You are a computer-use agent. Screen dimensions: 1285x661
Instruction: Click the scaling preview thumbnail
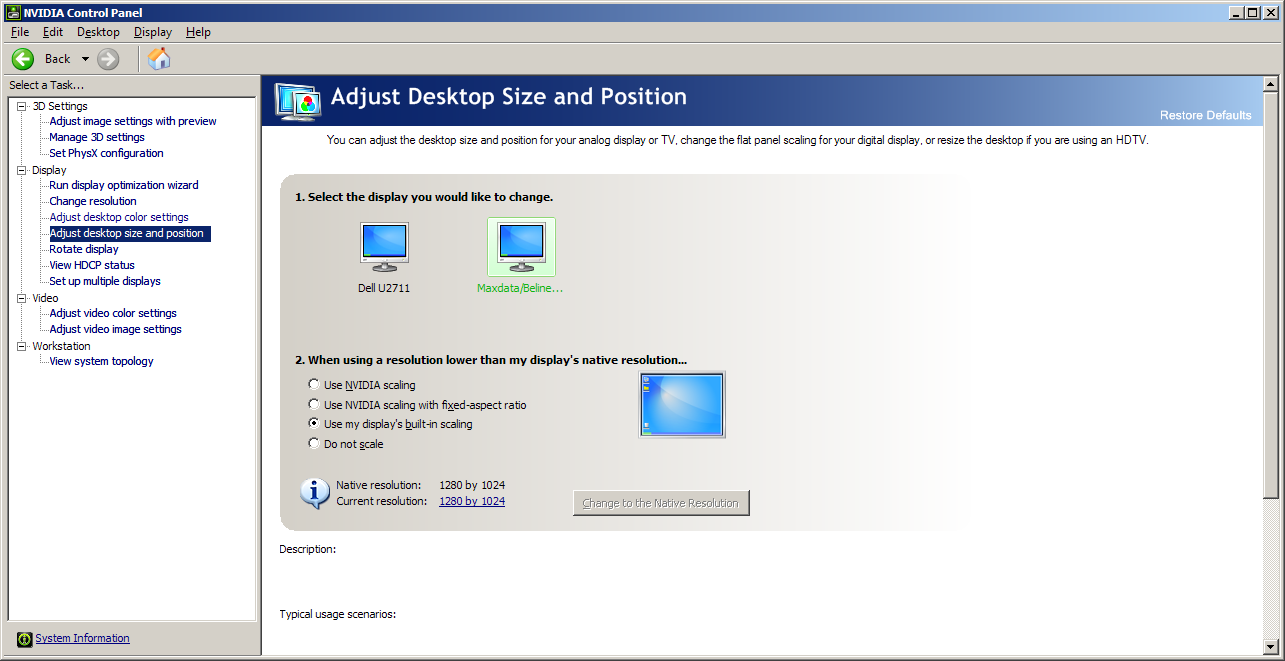click(x=682, y=404)
